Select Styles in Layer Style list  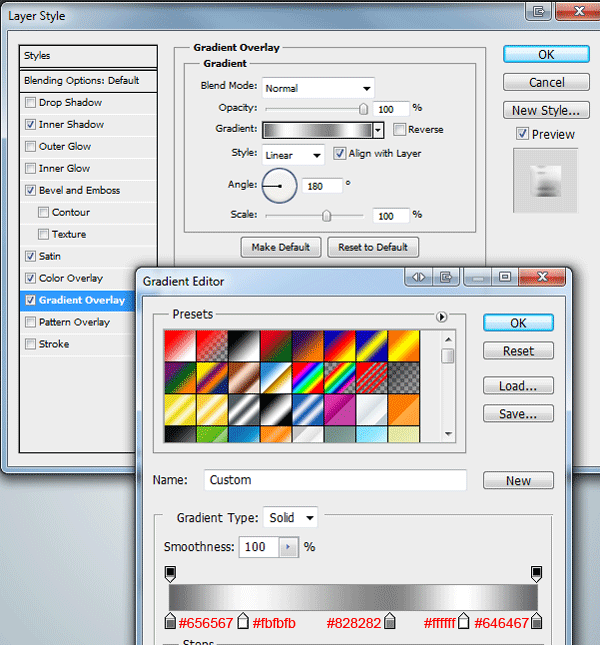coord(88,56)
